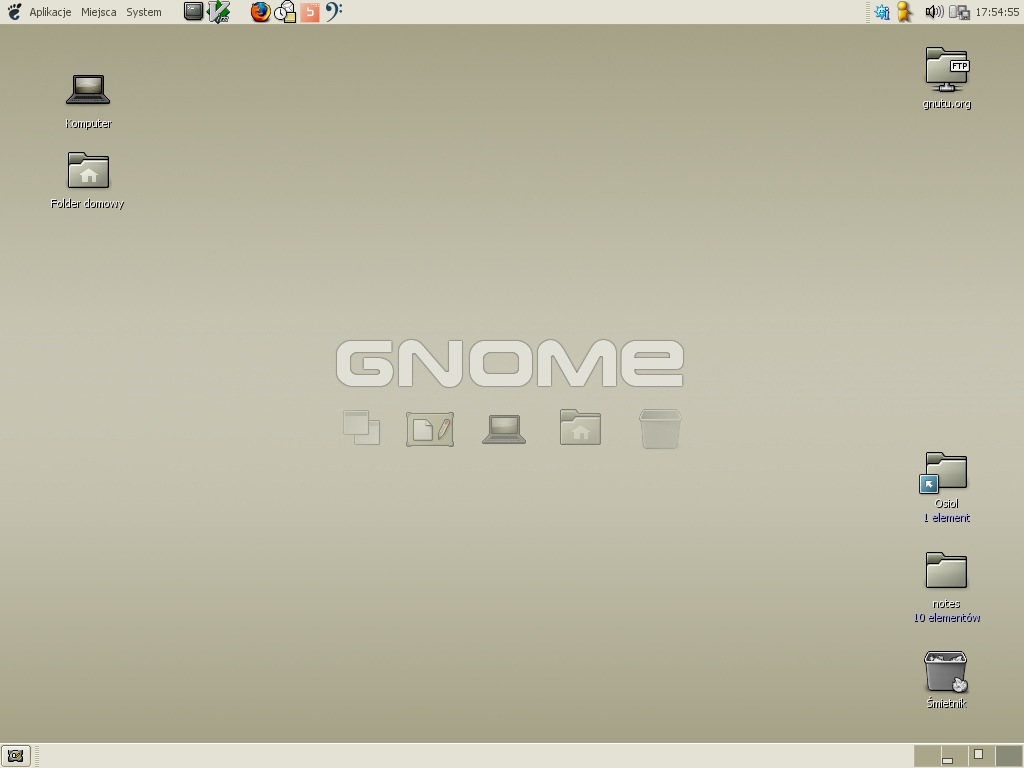Open the Aplikacje menu

(x=50, y=12)
